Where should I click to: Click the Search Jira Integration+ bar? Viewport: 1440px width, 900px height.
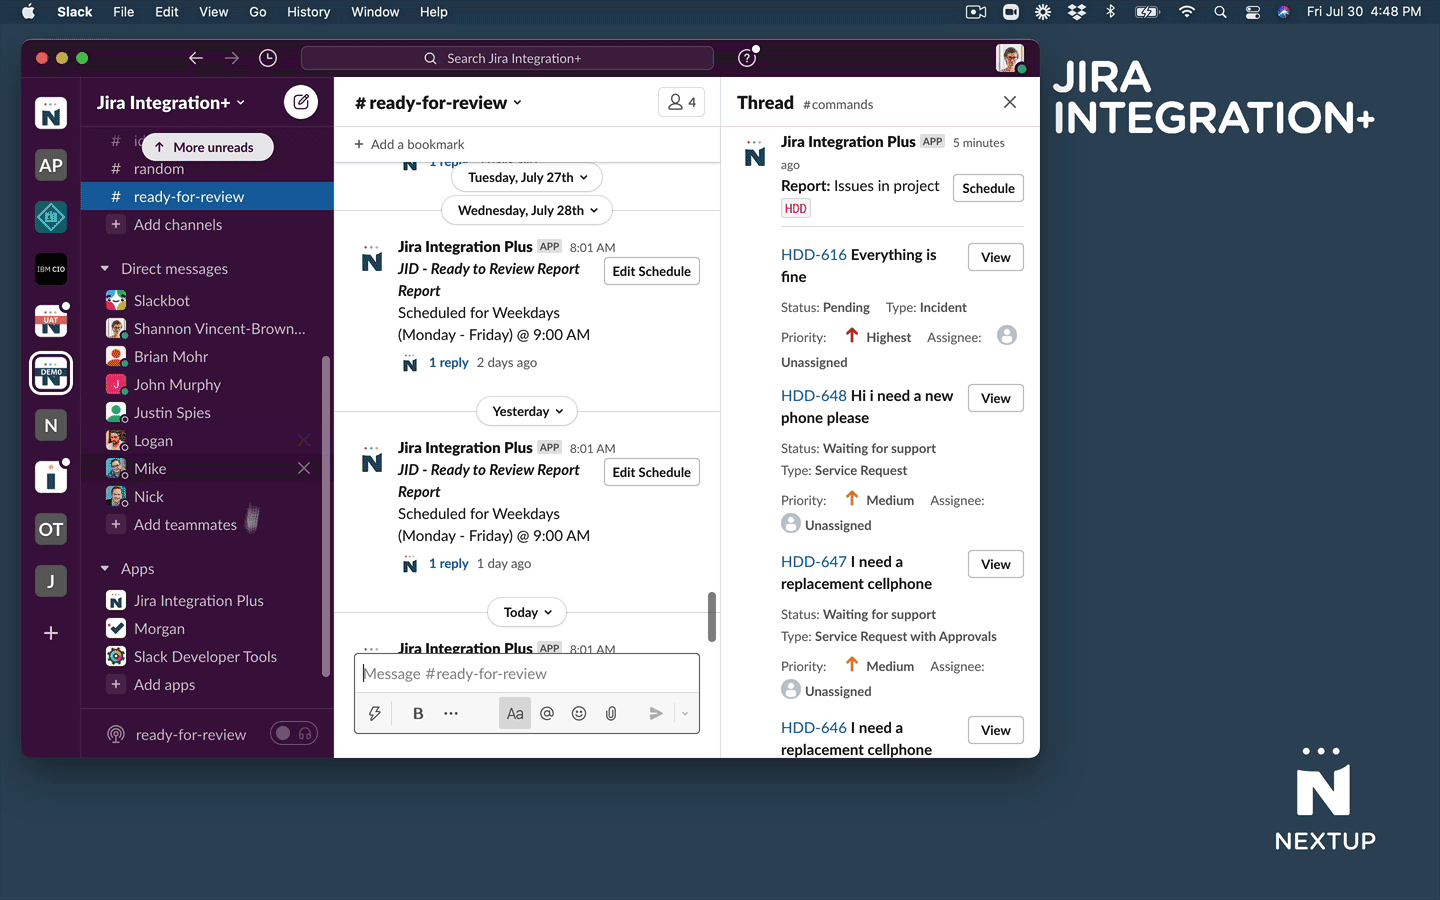[x=507, y=58]
